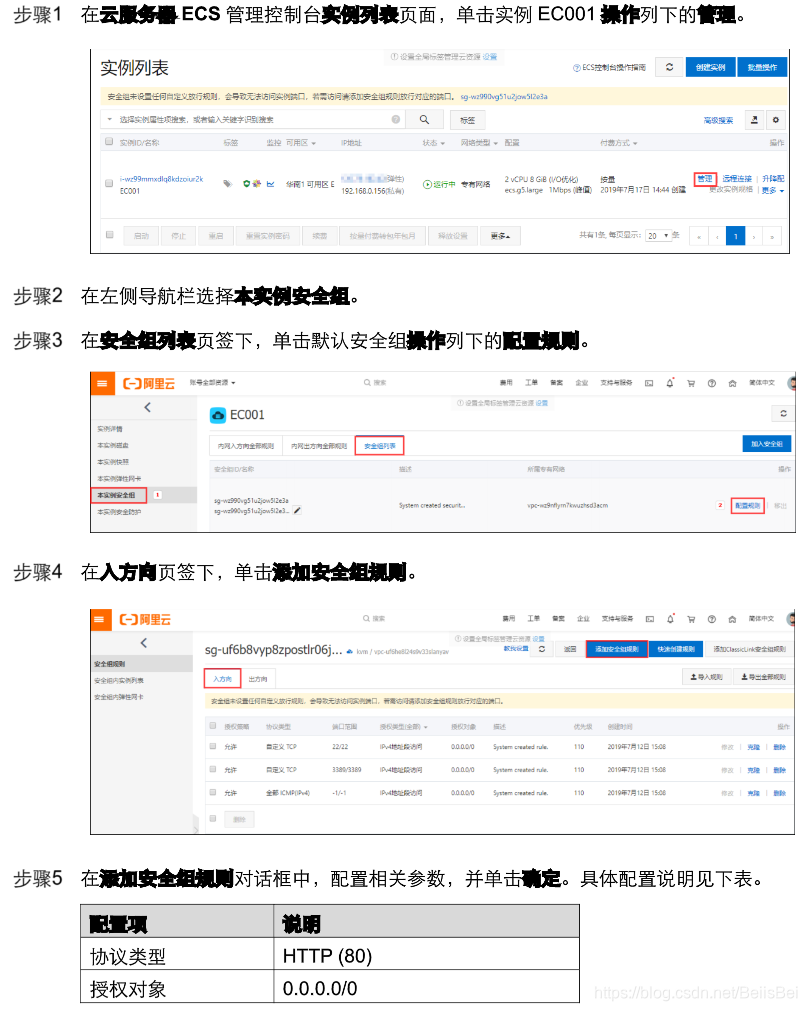Click the 导入规则 button
This screenshot has width=807, height=1011.
(x=706, y=677)
